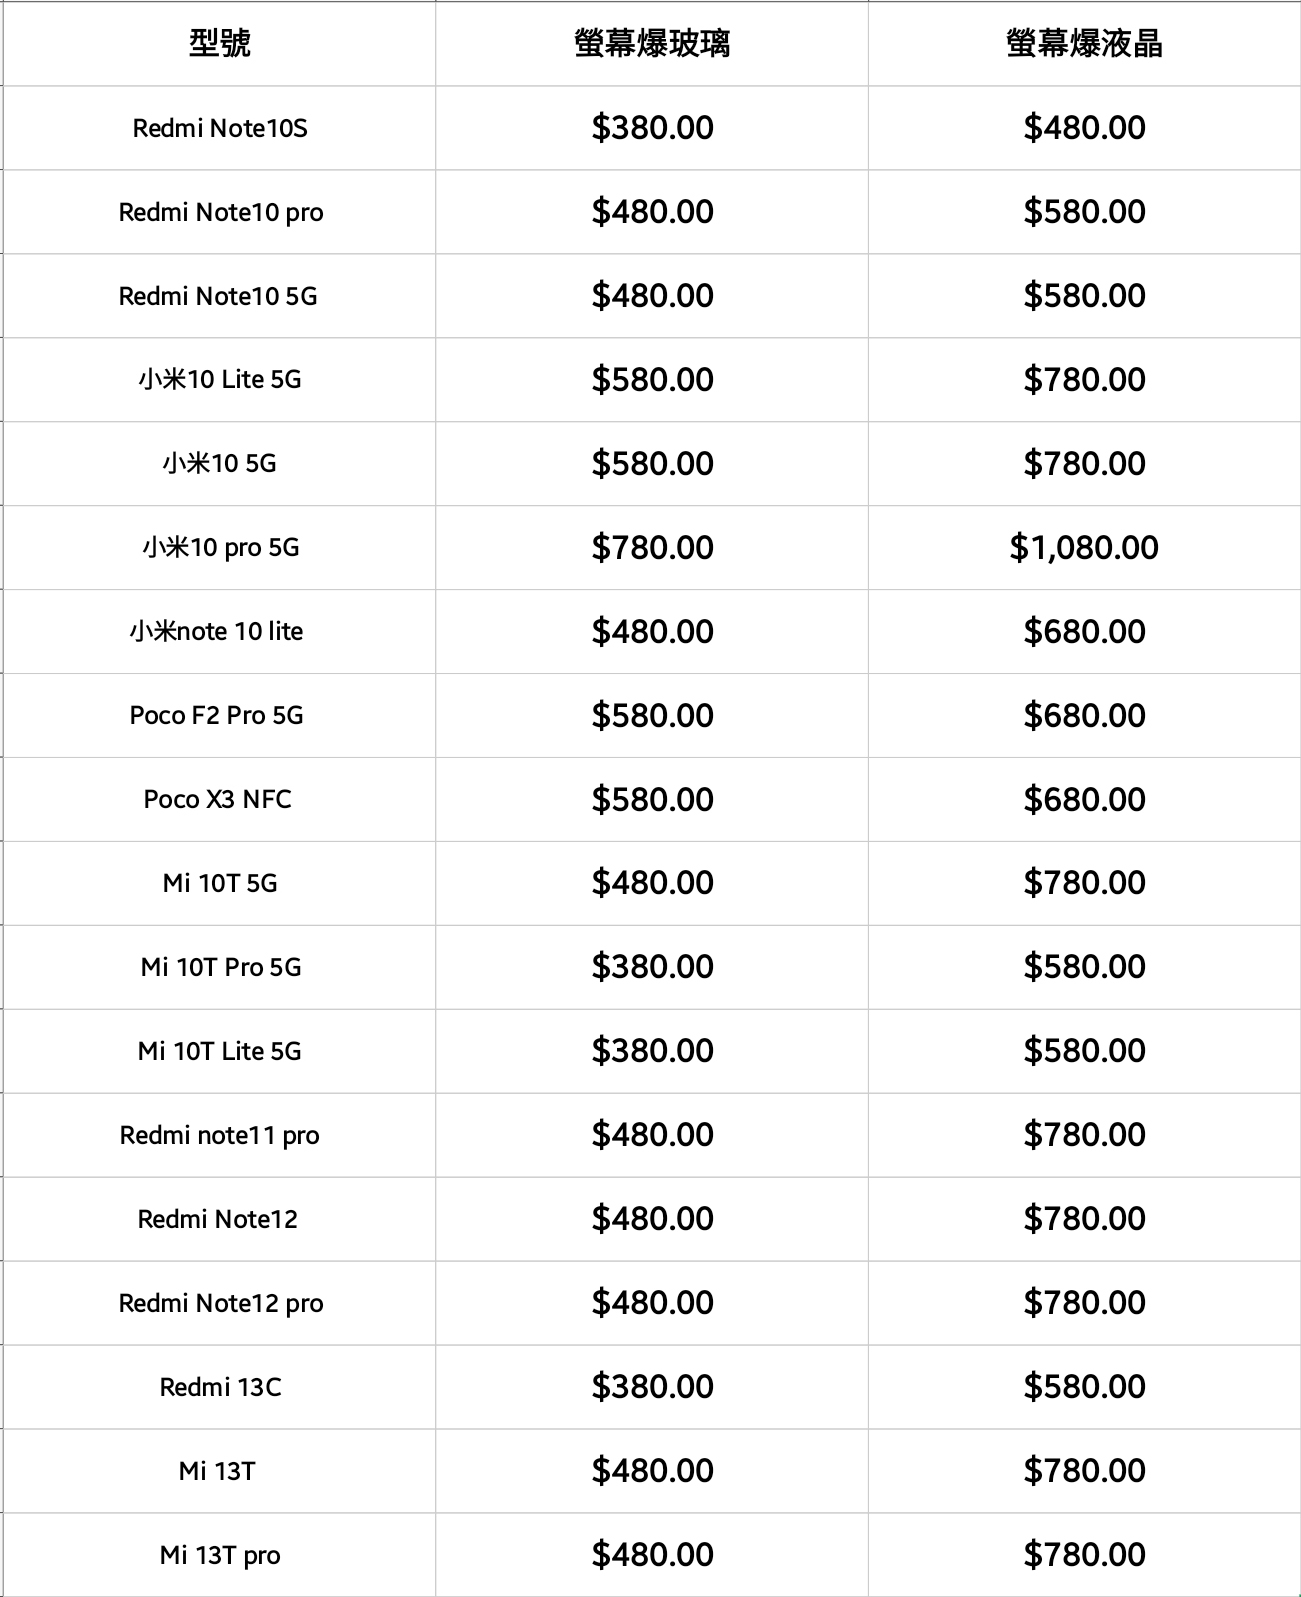Viewport: 1301px width, 1597px height.
Task: Click the 型號 column header
Action: point(219,43)
